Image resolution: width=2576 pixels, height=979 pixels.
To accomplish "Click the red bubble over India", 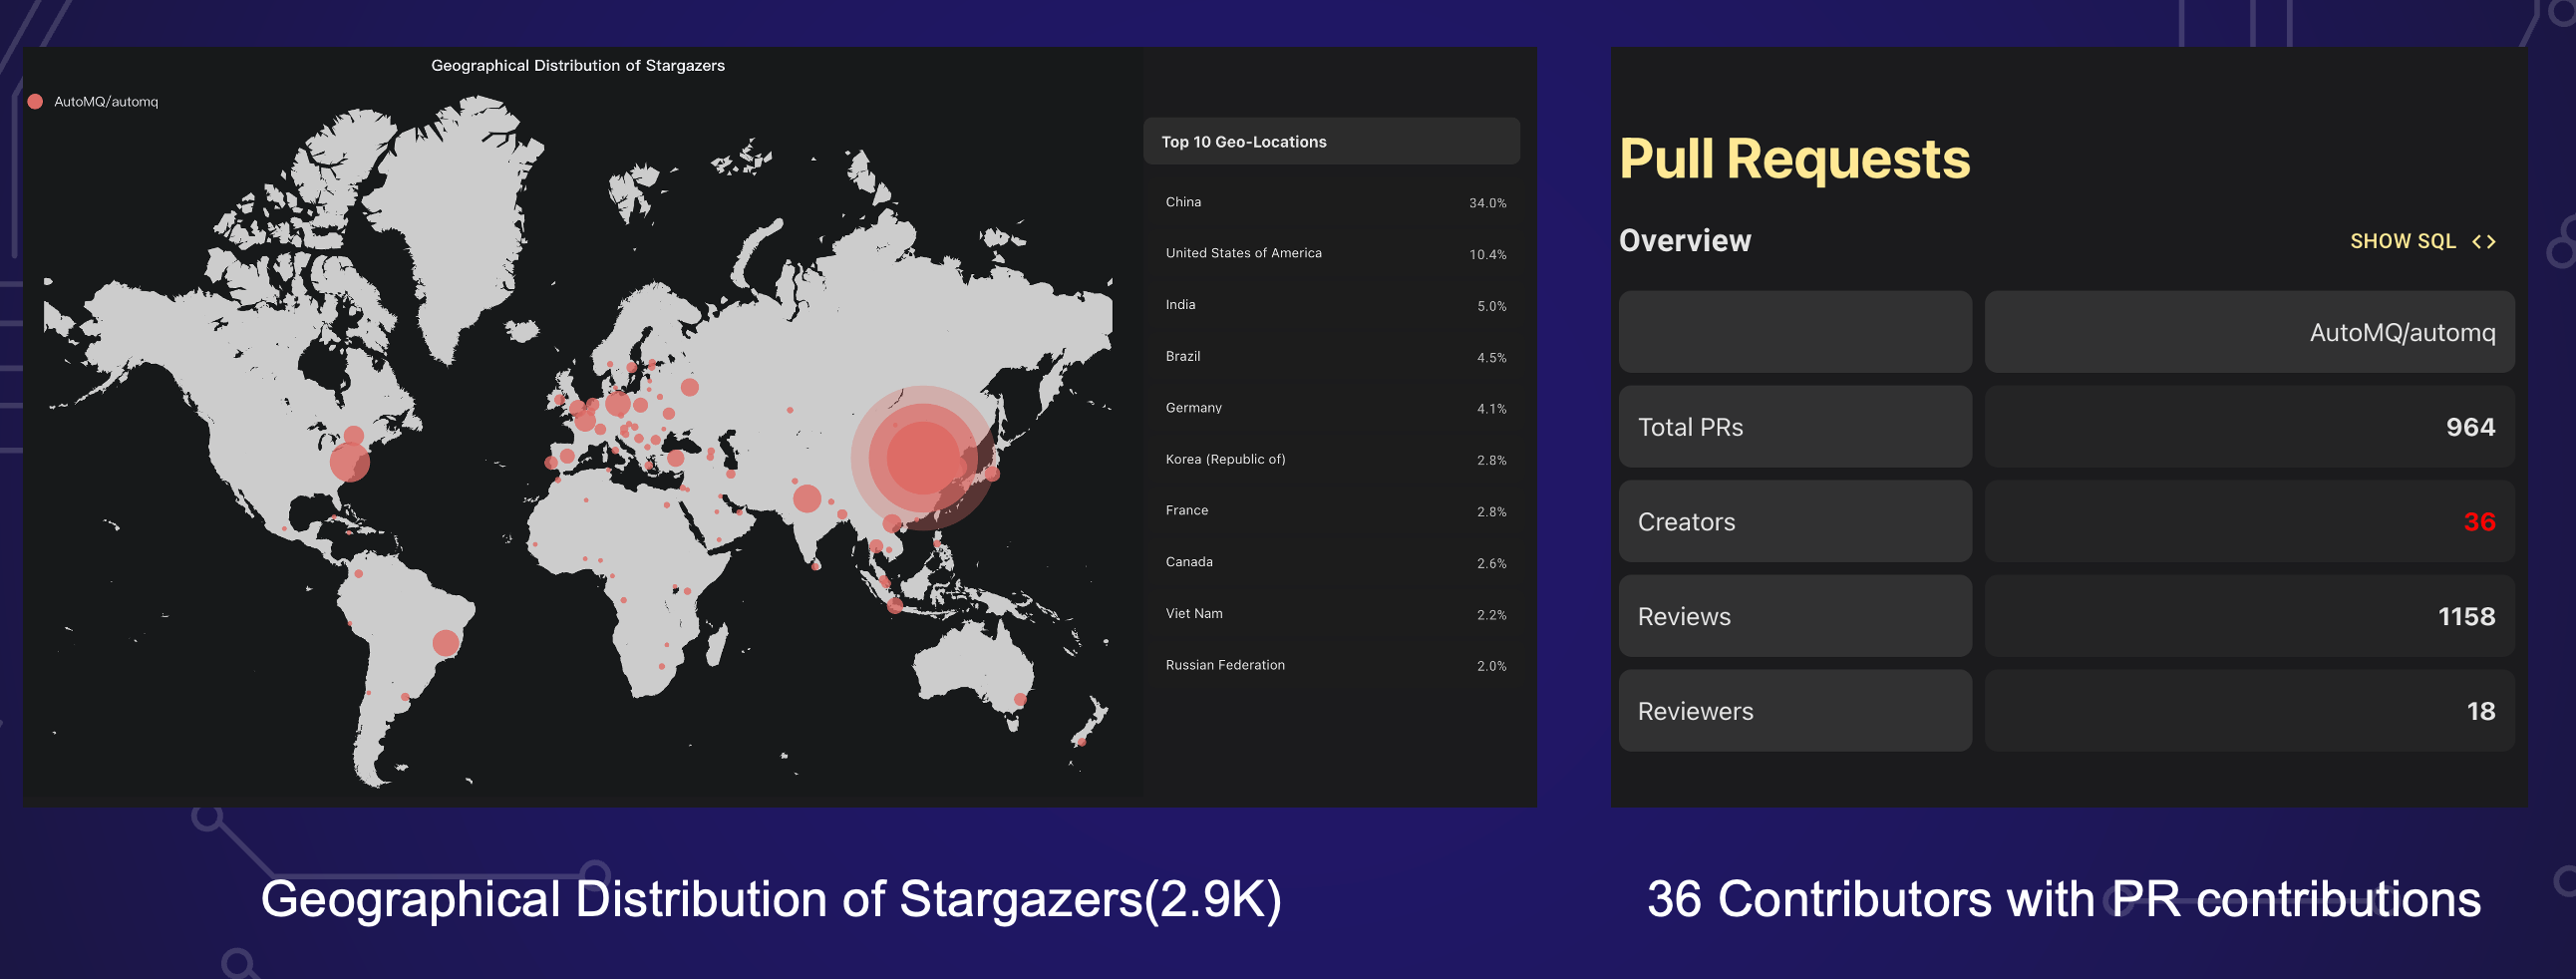I will click(x=806, y=498).
